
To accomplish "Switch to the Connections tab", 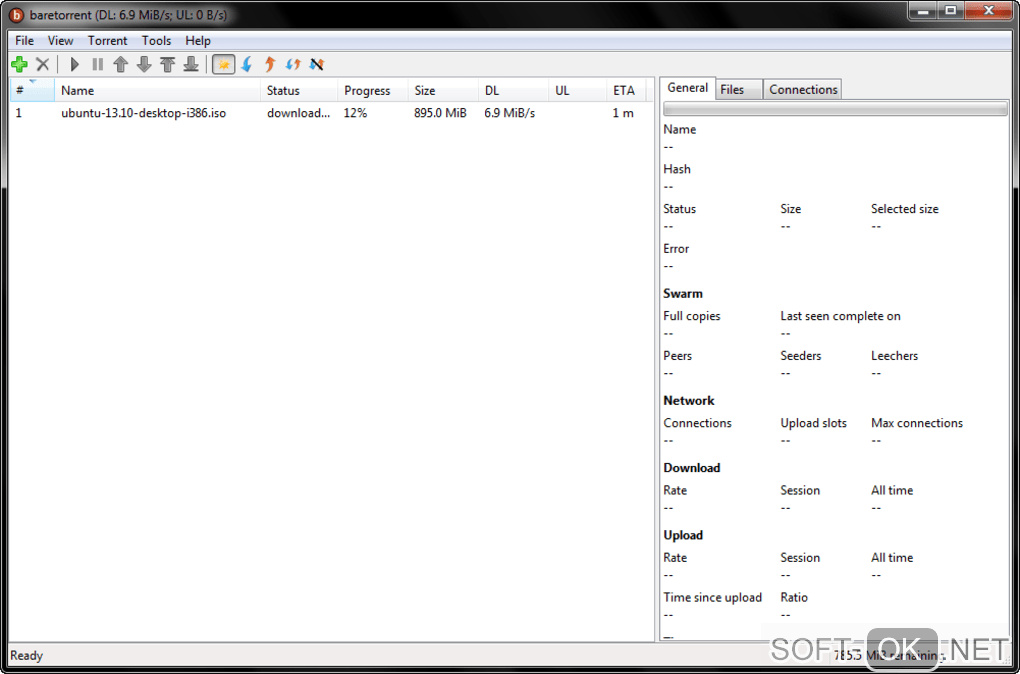I will coord(803,90).
